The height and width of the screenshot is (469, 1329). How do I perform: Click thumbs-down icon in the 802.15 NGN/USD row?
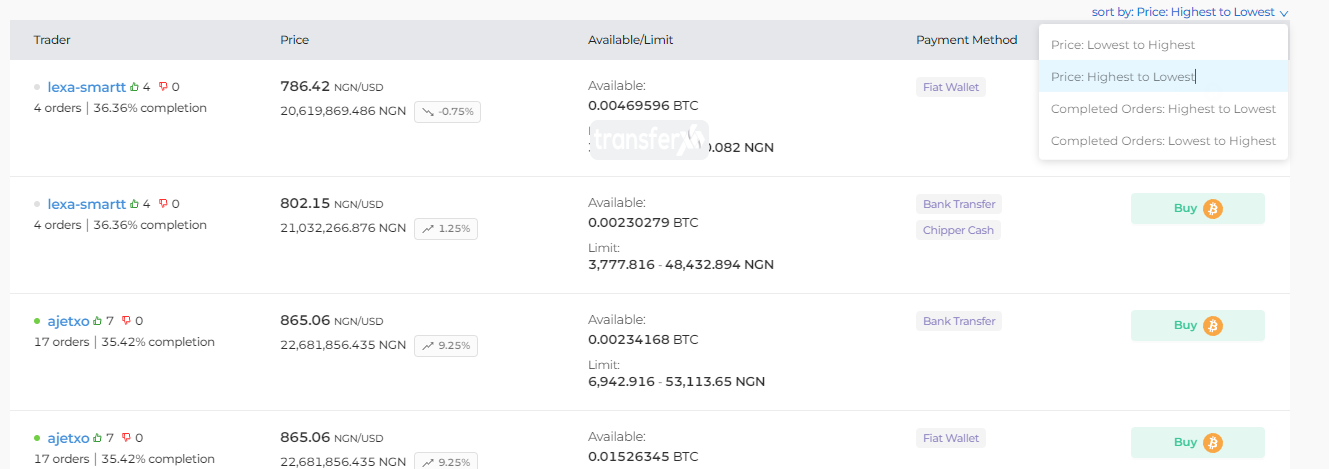pos(163,204)
